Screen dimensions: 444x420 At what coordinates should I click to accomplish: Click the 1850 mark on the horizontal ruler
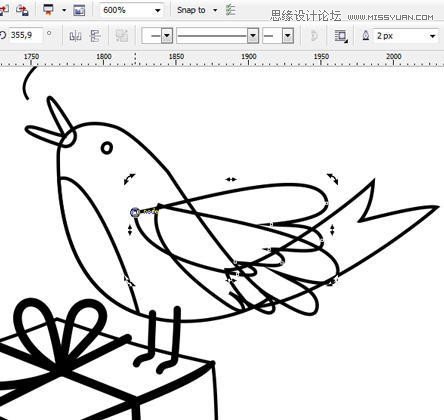(x=176, y=56)
